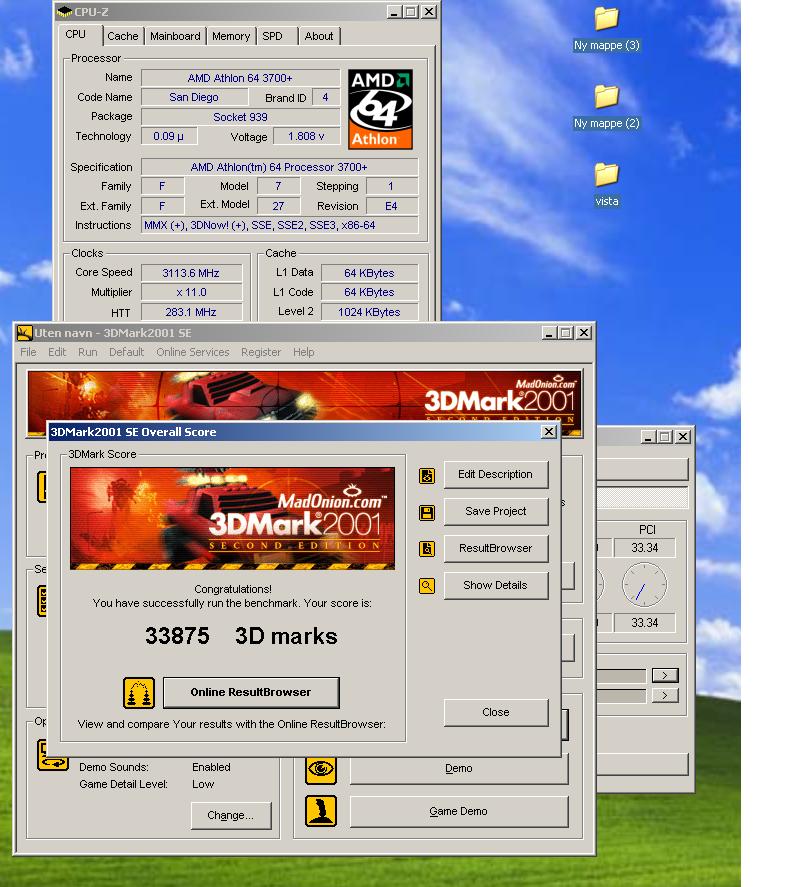Screen dimensions: 800x887
Task: Click the Level 2 1024 KBytes value
Action: pyautogui.click(x=369, y=312)
